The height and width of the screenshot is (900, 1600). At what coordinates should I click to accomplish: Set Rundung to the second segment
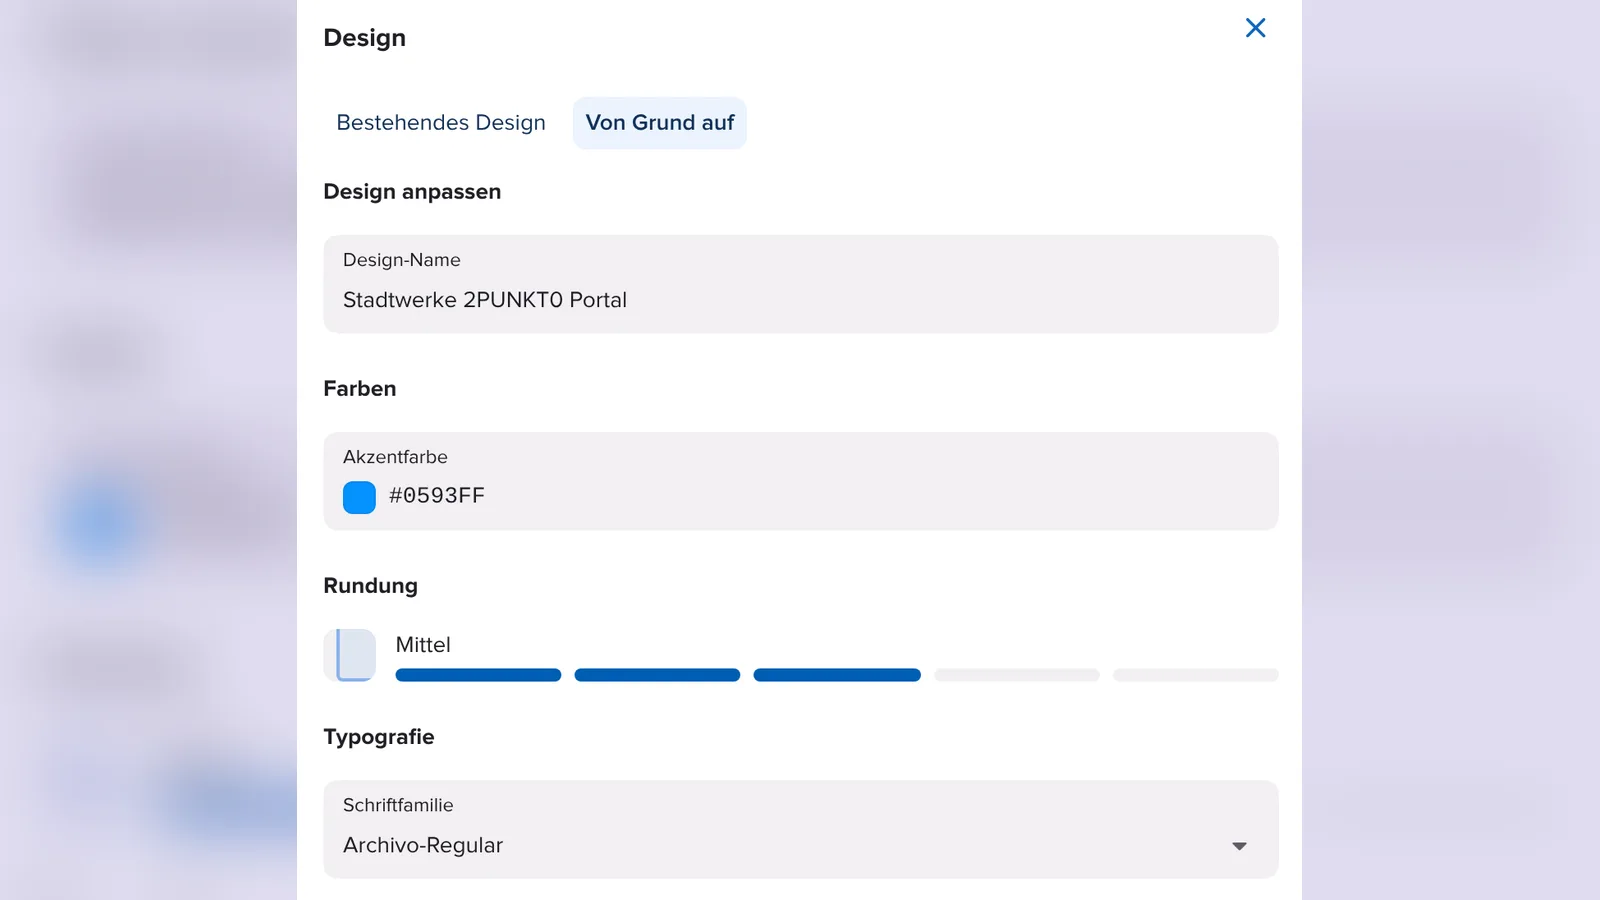pos(657,675)
